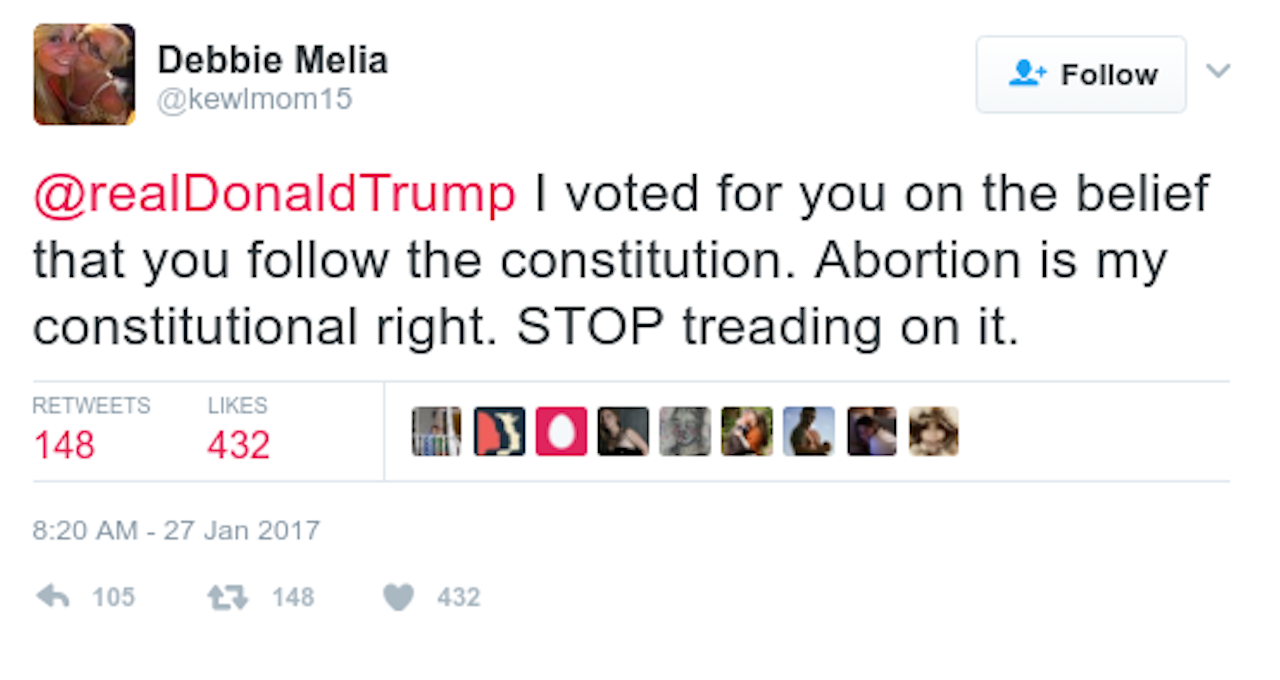View the 148 retweets list
1280x680 pixels.
coord(65,444)
